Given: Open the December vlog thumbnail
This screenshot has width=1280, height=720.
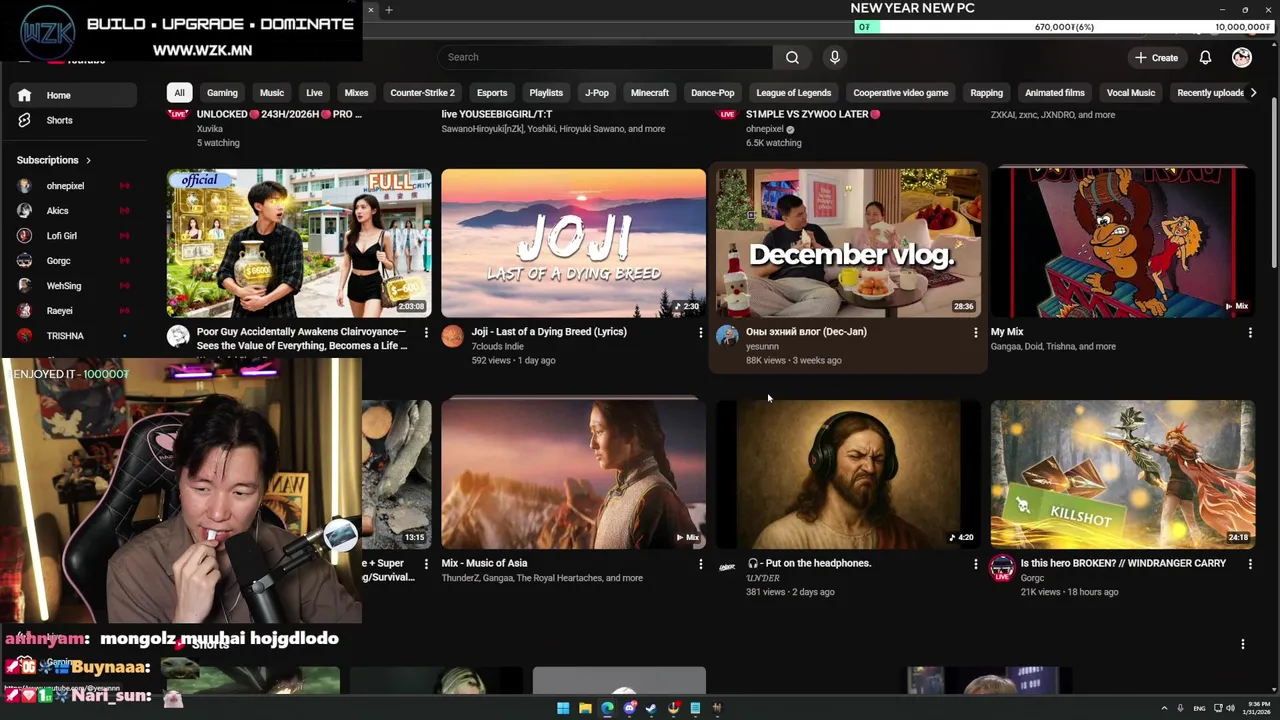Looking at the screenshot, I should point(848,243).
